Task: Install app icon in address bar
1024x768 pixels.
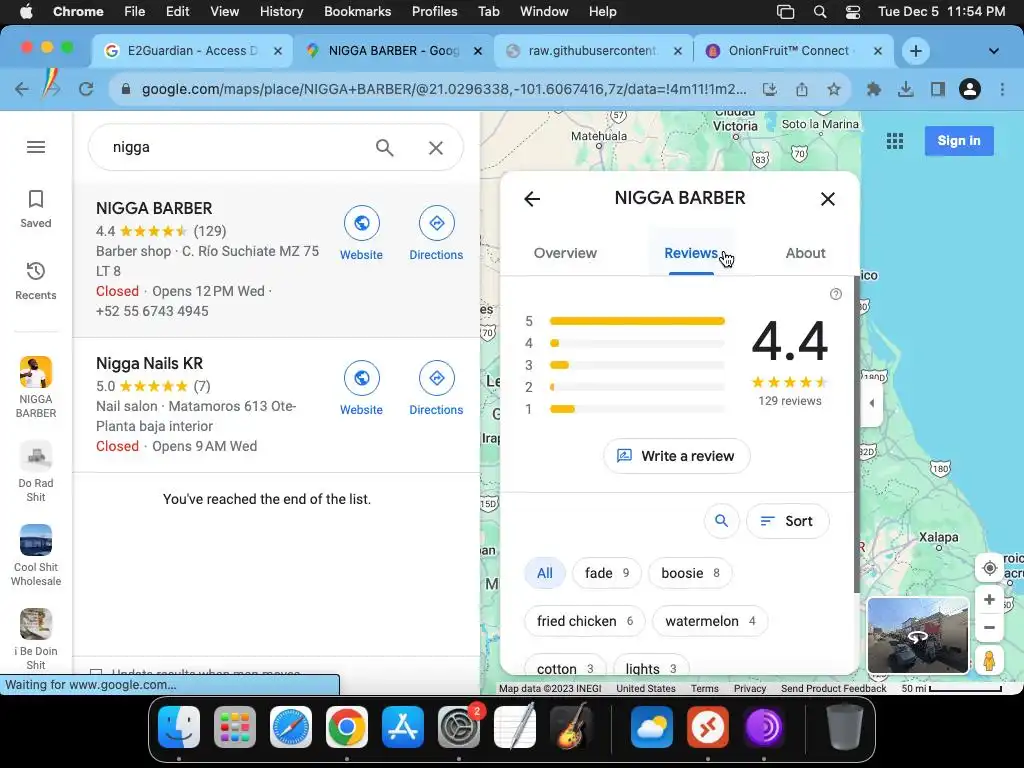Action: point(770,89)
